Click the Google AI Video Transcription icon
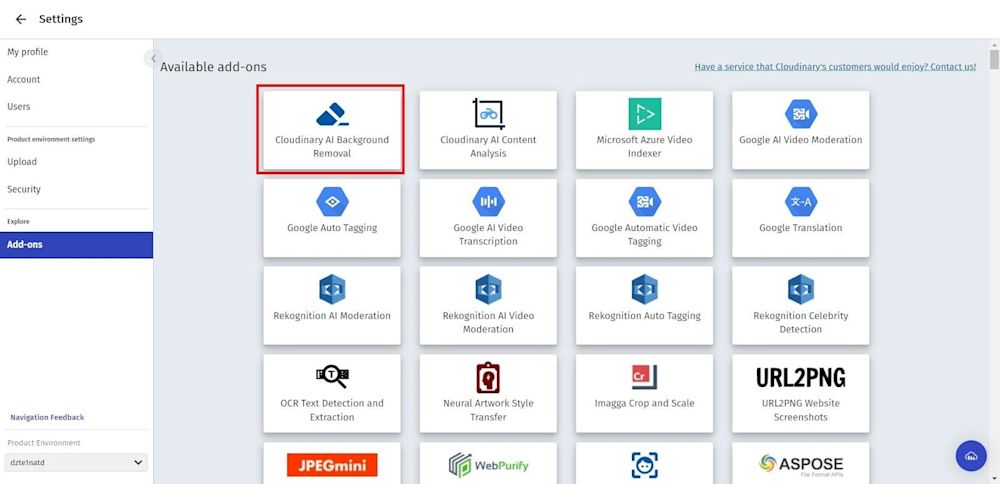 point(489,202)
